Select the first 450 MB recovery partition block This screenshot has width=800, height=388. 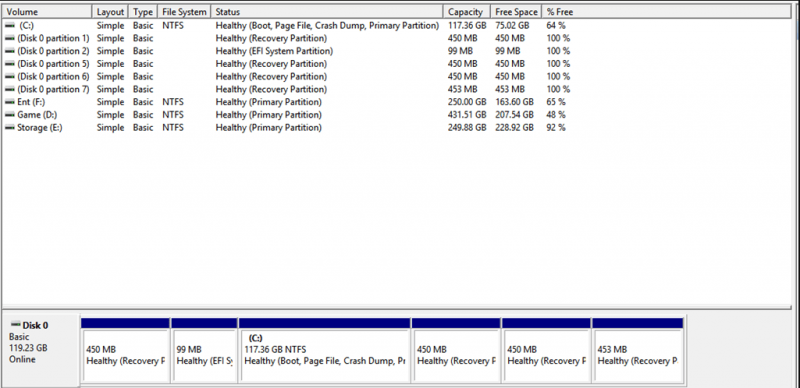point(126,350)
